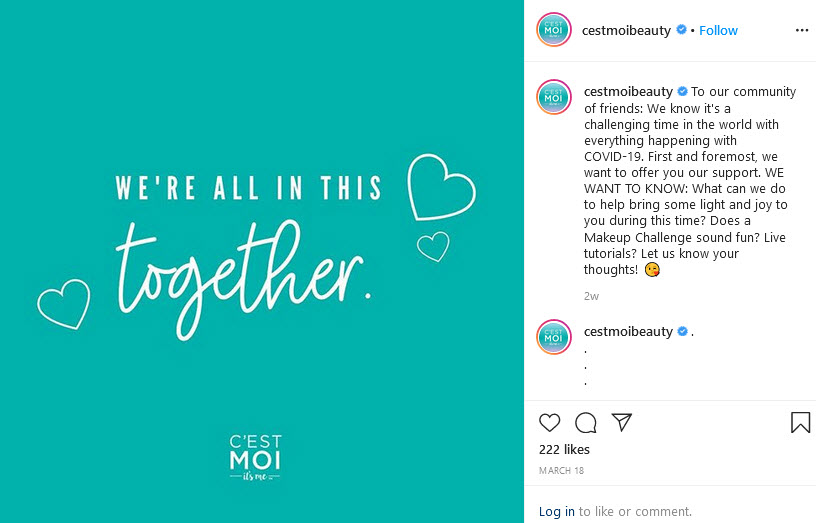This screenshot has width=816, height=523.
Task: Click the cestmoibeauty username in the caption
Action: (628, 92)
